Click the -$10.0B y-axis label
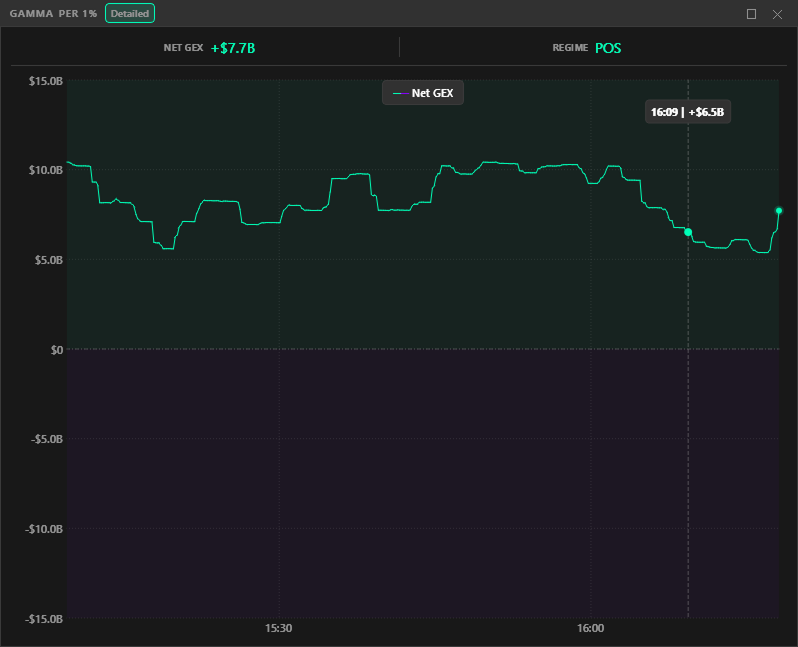 click(44, 529)
